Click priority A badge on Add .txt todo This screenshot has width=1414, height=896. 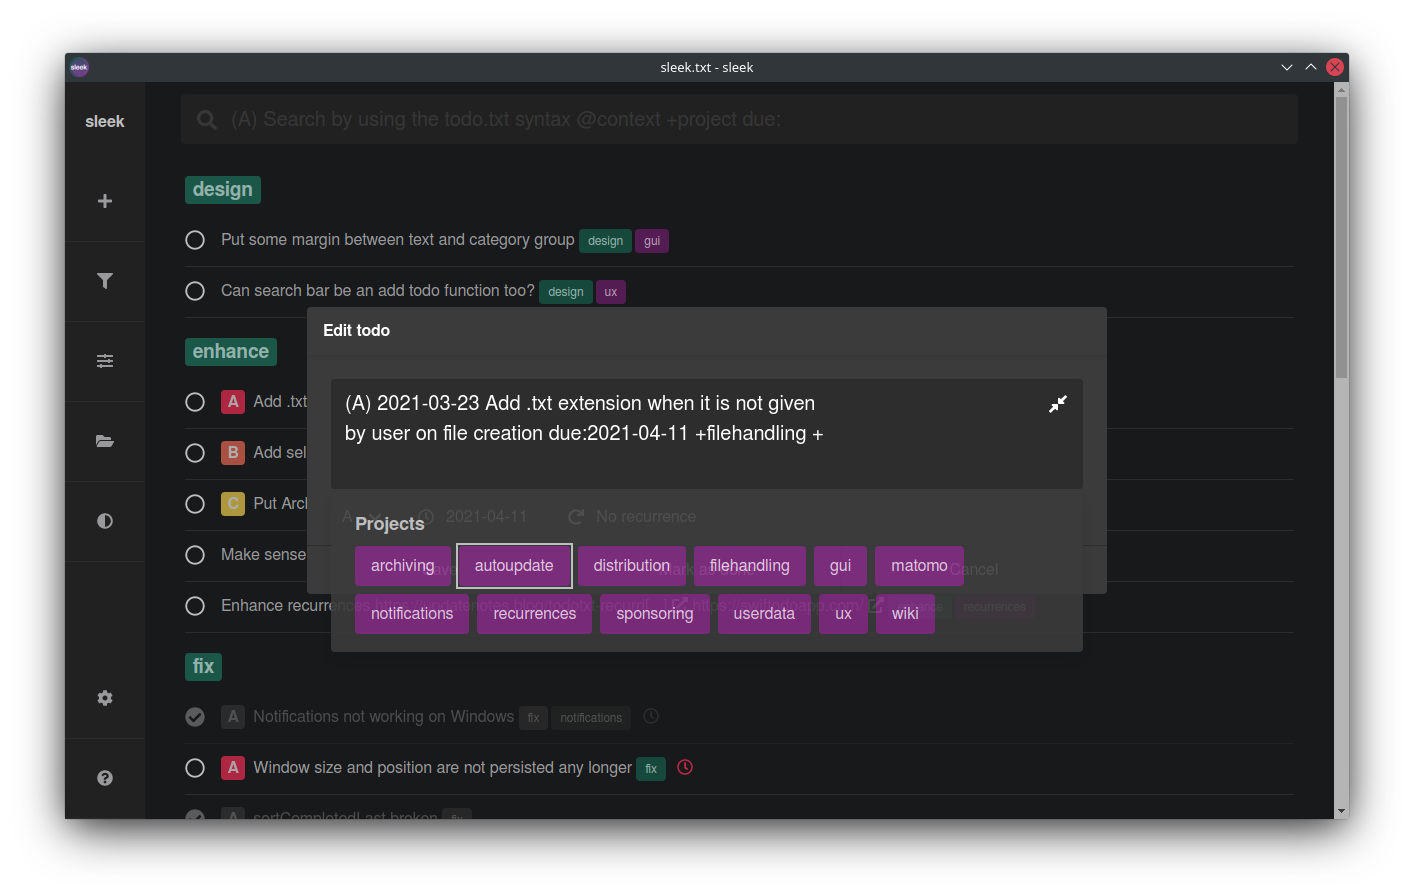[x=233, y=401]
